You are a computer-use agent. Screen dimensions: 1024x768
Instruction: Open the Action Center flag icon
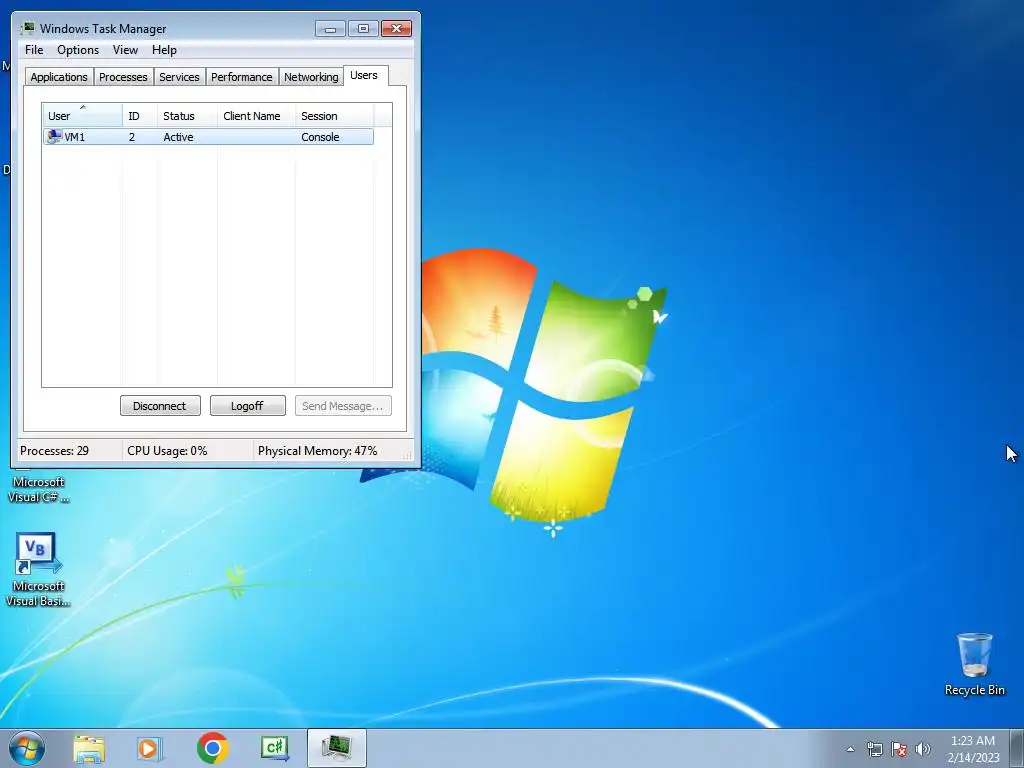click(899, 750)
